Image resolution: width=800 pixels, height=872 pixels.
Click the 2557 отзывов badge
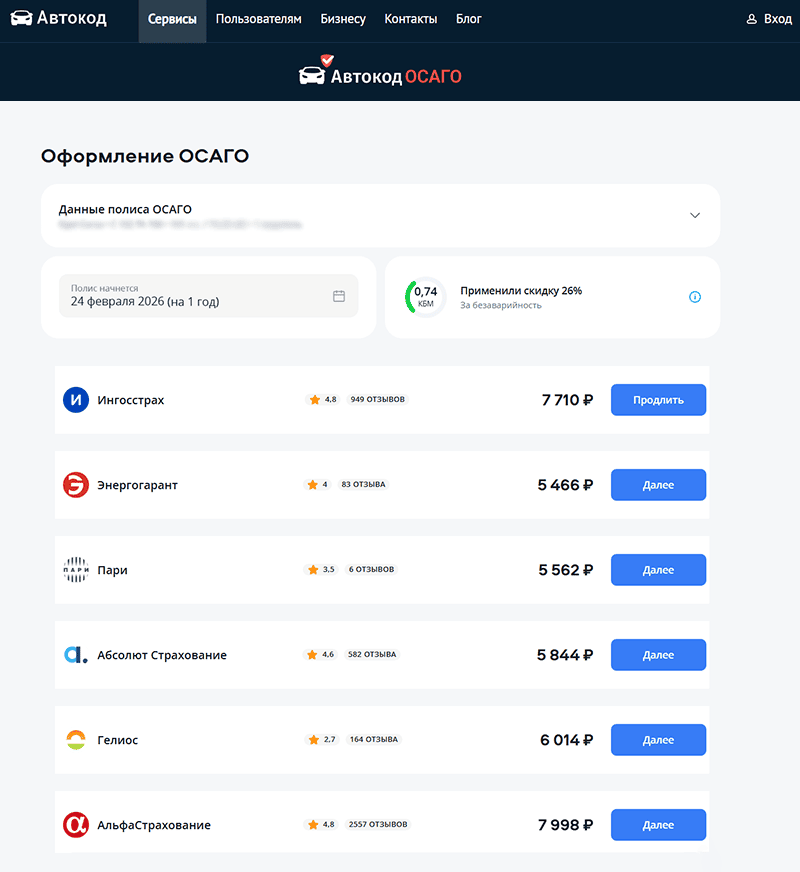pyautogui.click(x=378, y=824)
